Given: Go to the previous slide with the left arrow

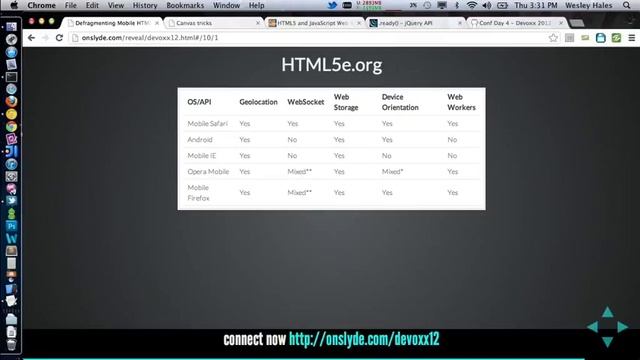Looking at the screenshot, I should click(592, 327).
